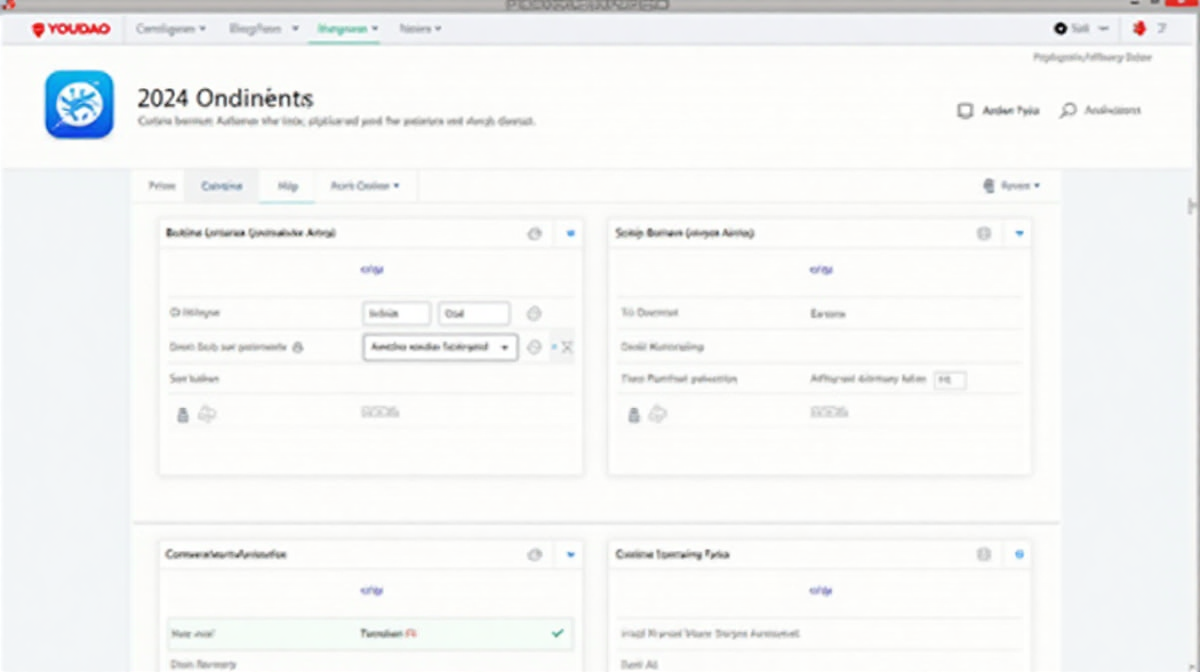This screenshot has height=672, width=1200.
Task: Select the second tab in the content tab row
Action: tap(221, 186)
